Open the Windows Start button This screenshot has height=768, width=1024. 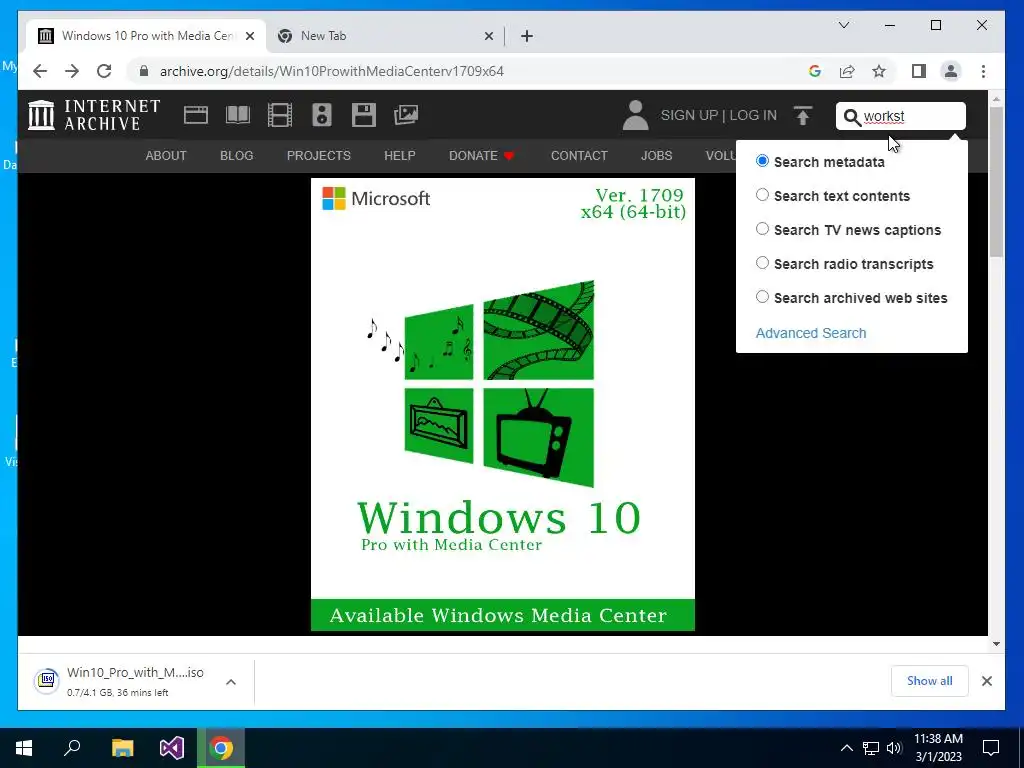[x=24, y=748]
